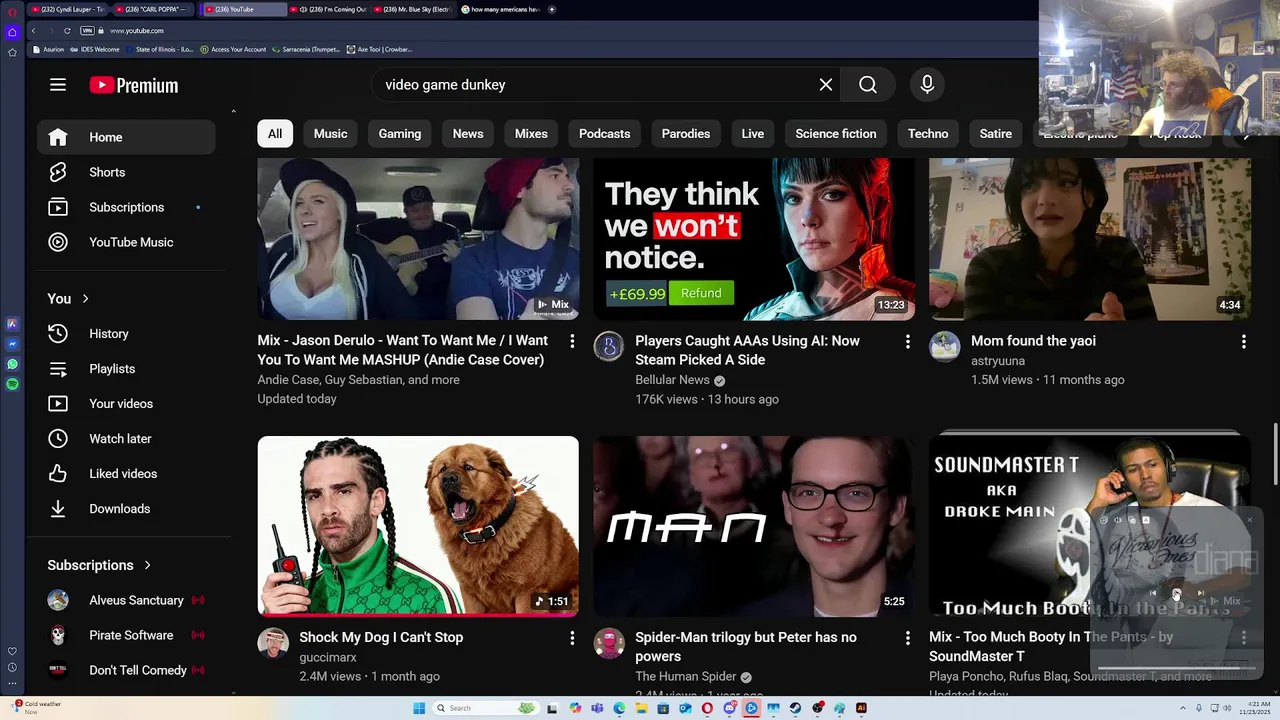Open options menu for Jason Derulo mix
Viewport: 1280px width, 720px height.
572,342
